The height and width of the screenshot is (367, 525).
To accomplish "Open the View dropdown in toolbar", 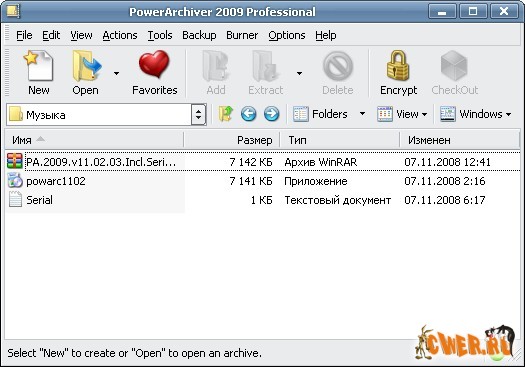I will [402, 114].
